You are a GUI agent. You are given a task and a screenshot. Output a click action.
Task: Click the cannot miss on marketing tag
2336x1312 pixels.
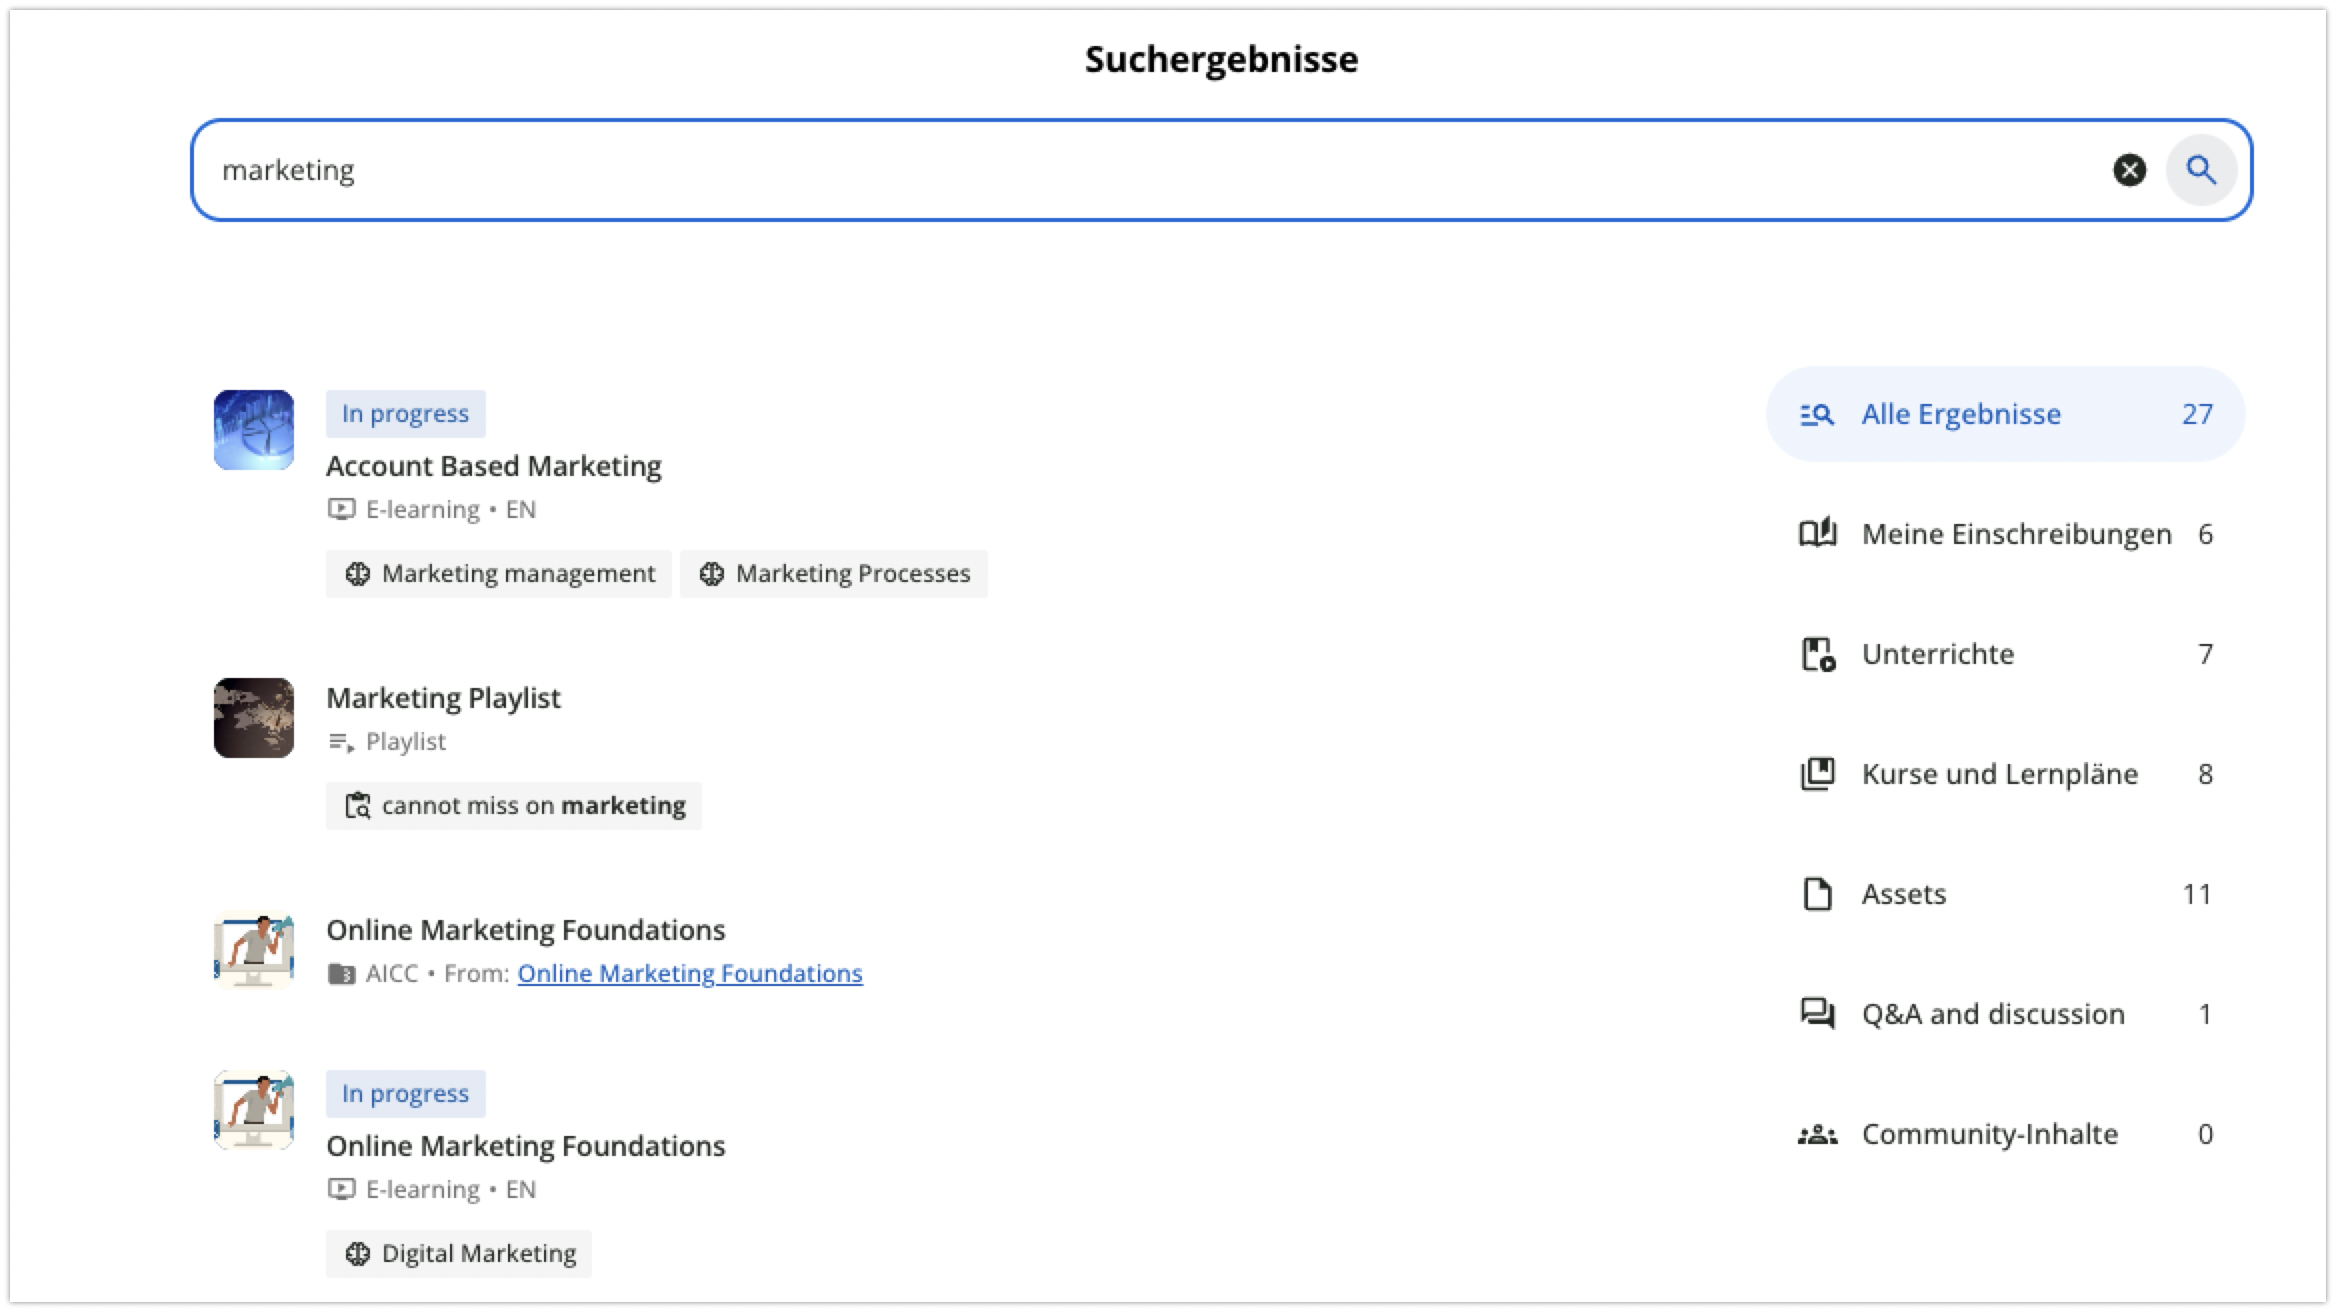[514, 806]
